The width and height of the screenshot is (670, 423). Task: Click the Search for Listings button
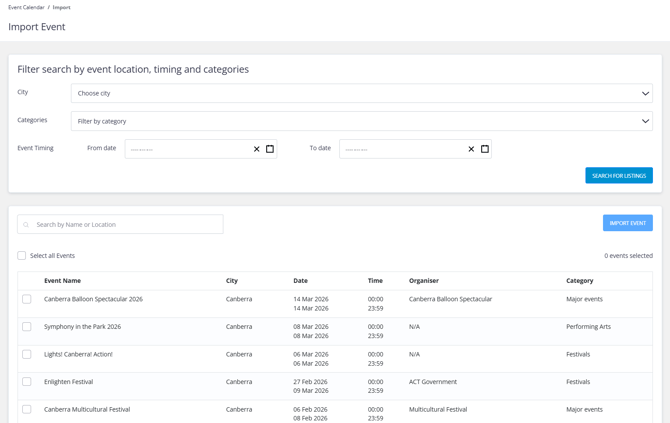point(619,176)
